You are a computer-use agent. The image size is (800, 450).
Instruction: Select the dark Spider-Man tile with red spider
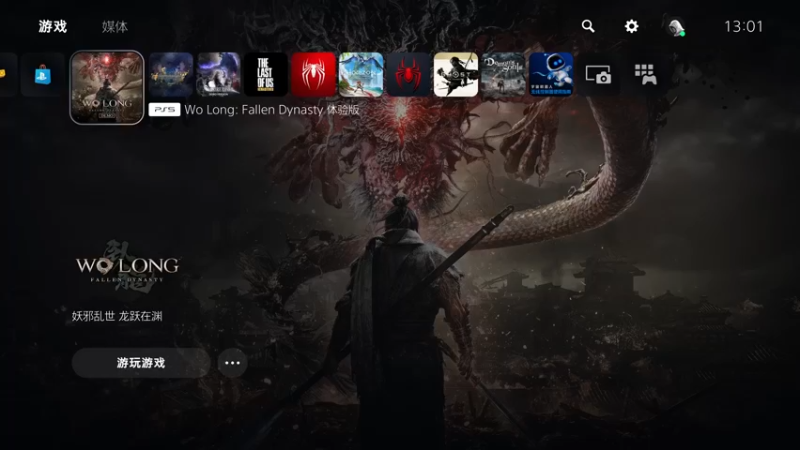[x=408, y=74]
